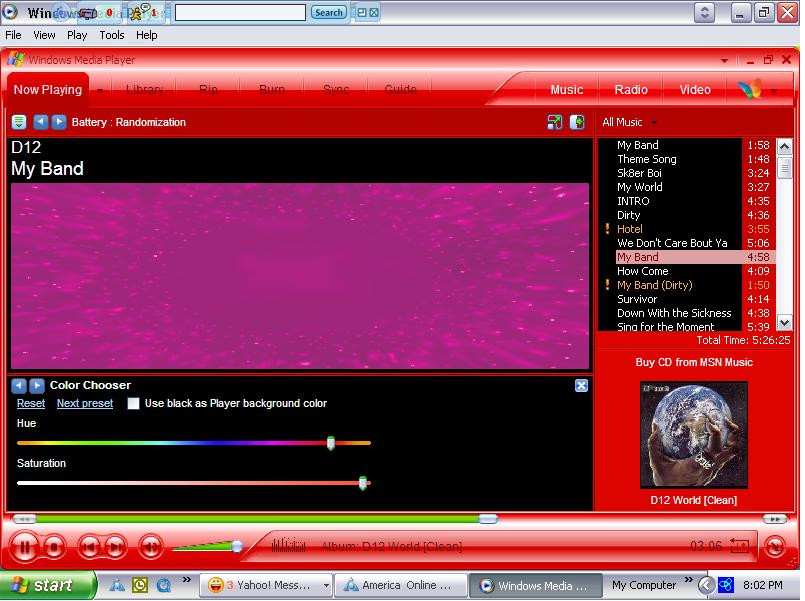Stop playback
805x601 pixels.
point(53,547)
